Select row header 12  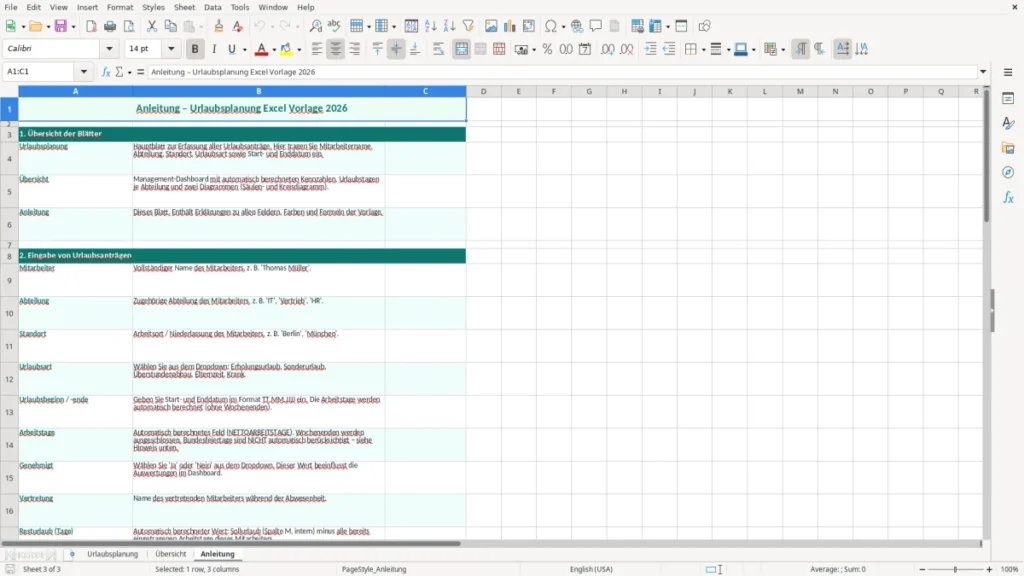[x=9, y=379]
